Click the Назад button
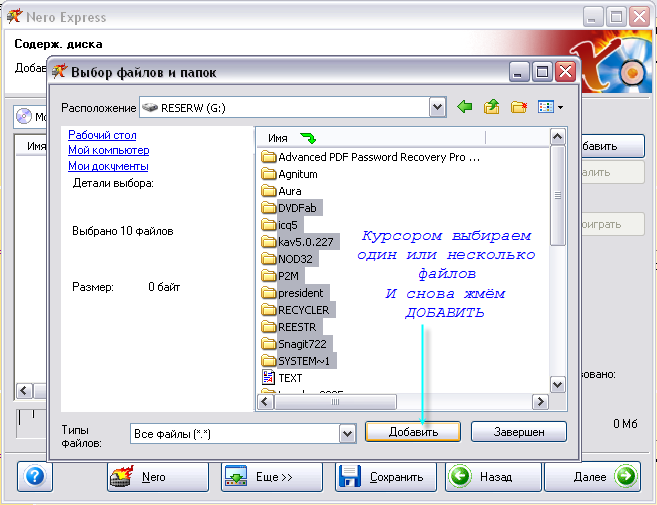Image resolution: width=657 pixels, height=505 pixels. click(493, 477)
